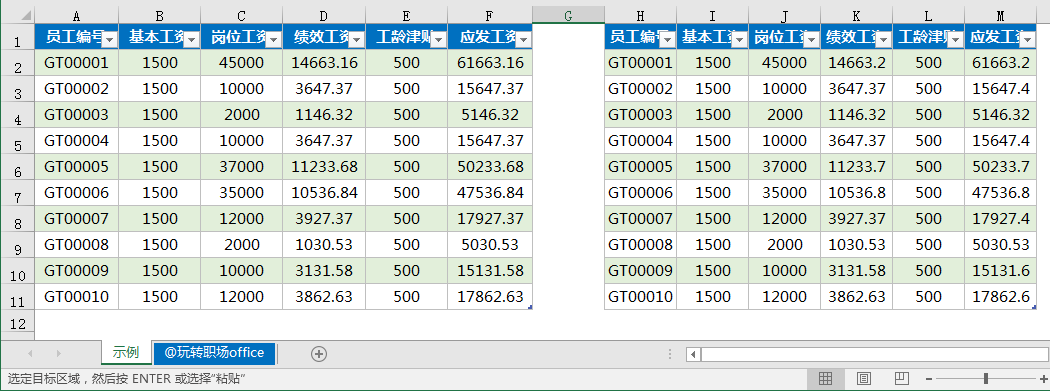Select column A header
Screen dimensions: 1050x391
tap(76, 15)
